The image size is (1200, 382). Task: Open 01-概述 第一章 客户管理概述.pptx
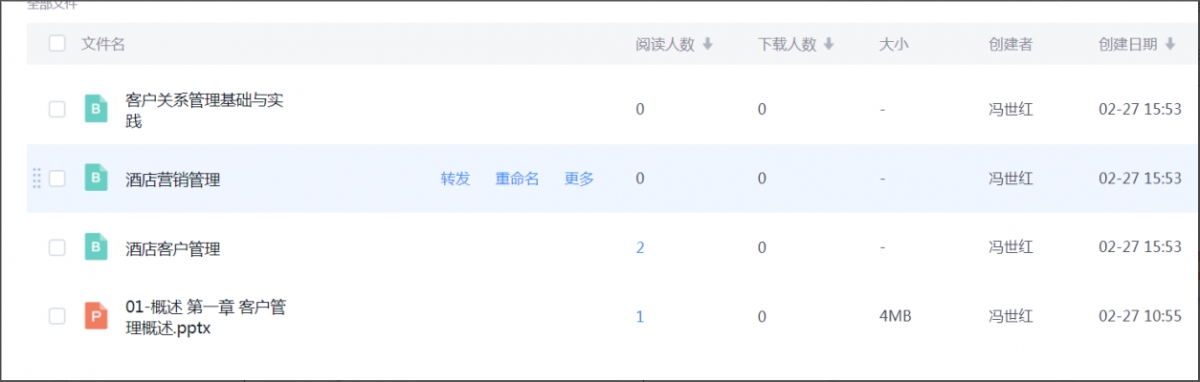coord(206,317)
